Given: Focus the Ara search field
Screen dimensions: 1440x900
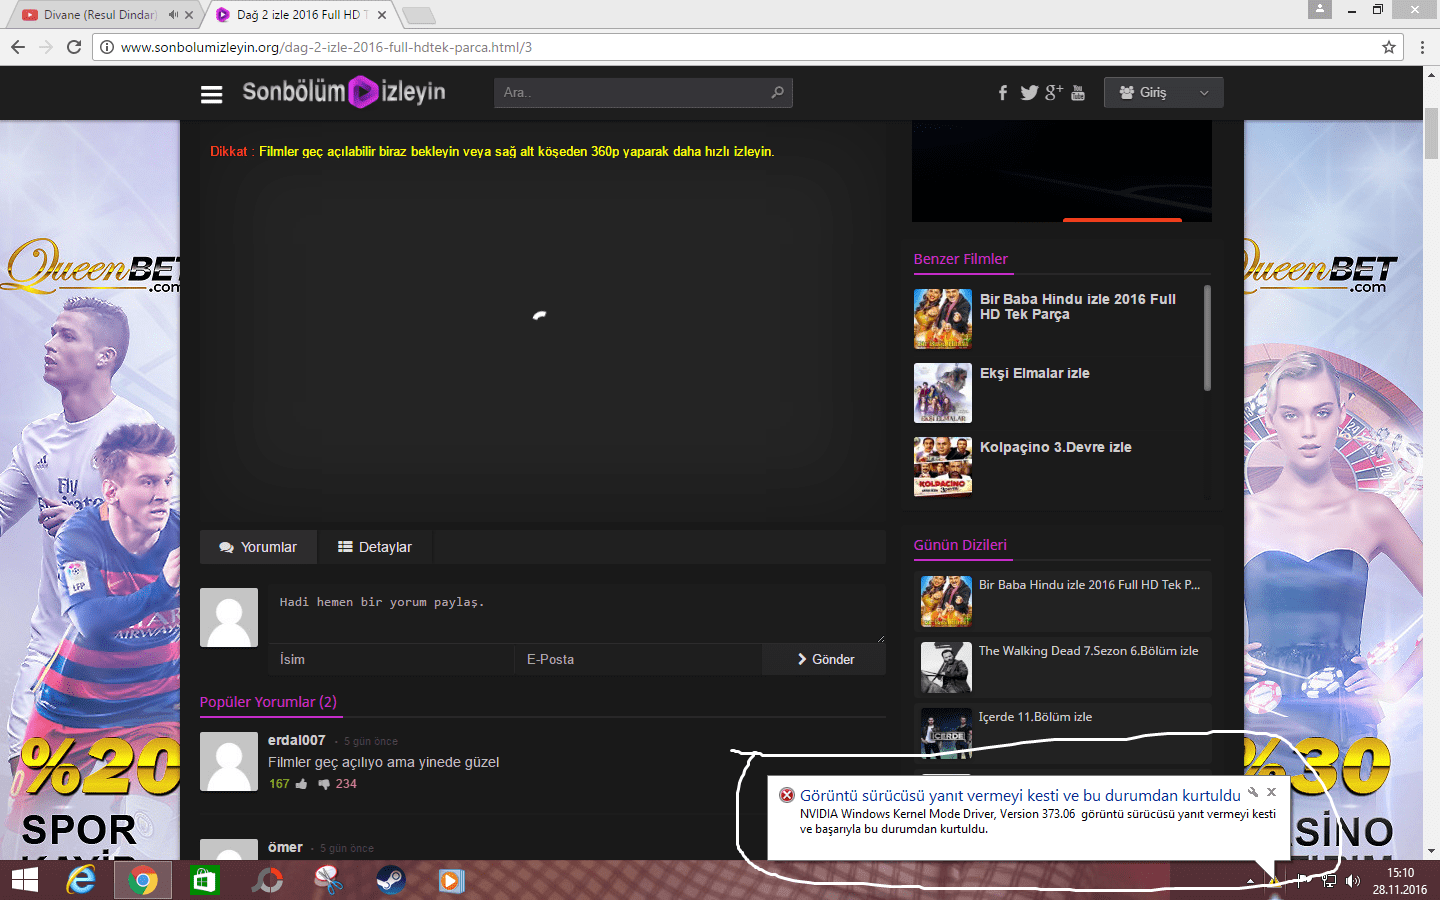Looking at the screenshot, I should [644, 93].
